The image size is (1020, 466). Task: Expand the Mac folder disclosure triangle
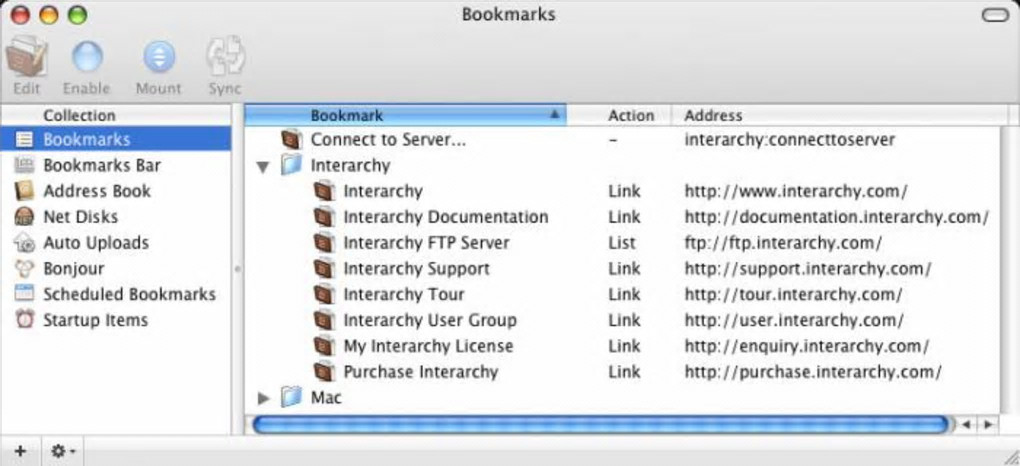263,398
